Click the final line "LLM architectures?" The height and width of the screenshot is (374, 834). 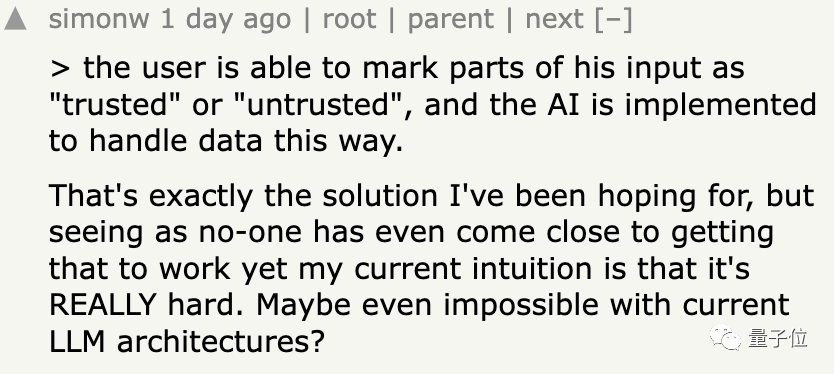tap(187, 341)
